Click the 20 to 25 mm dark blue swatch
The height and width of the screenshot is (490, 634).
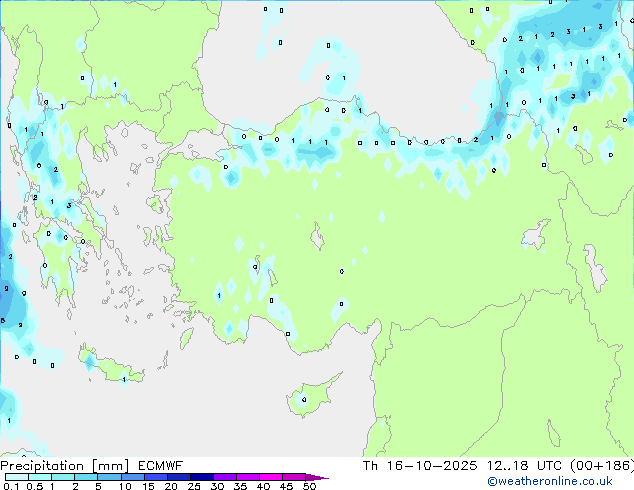click(x=178, y=477)
